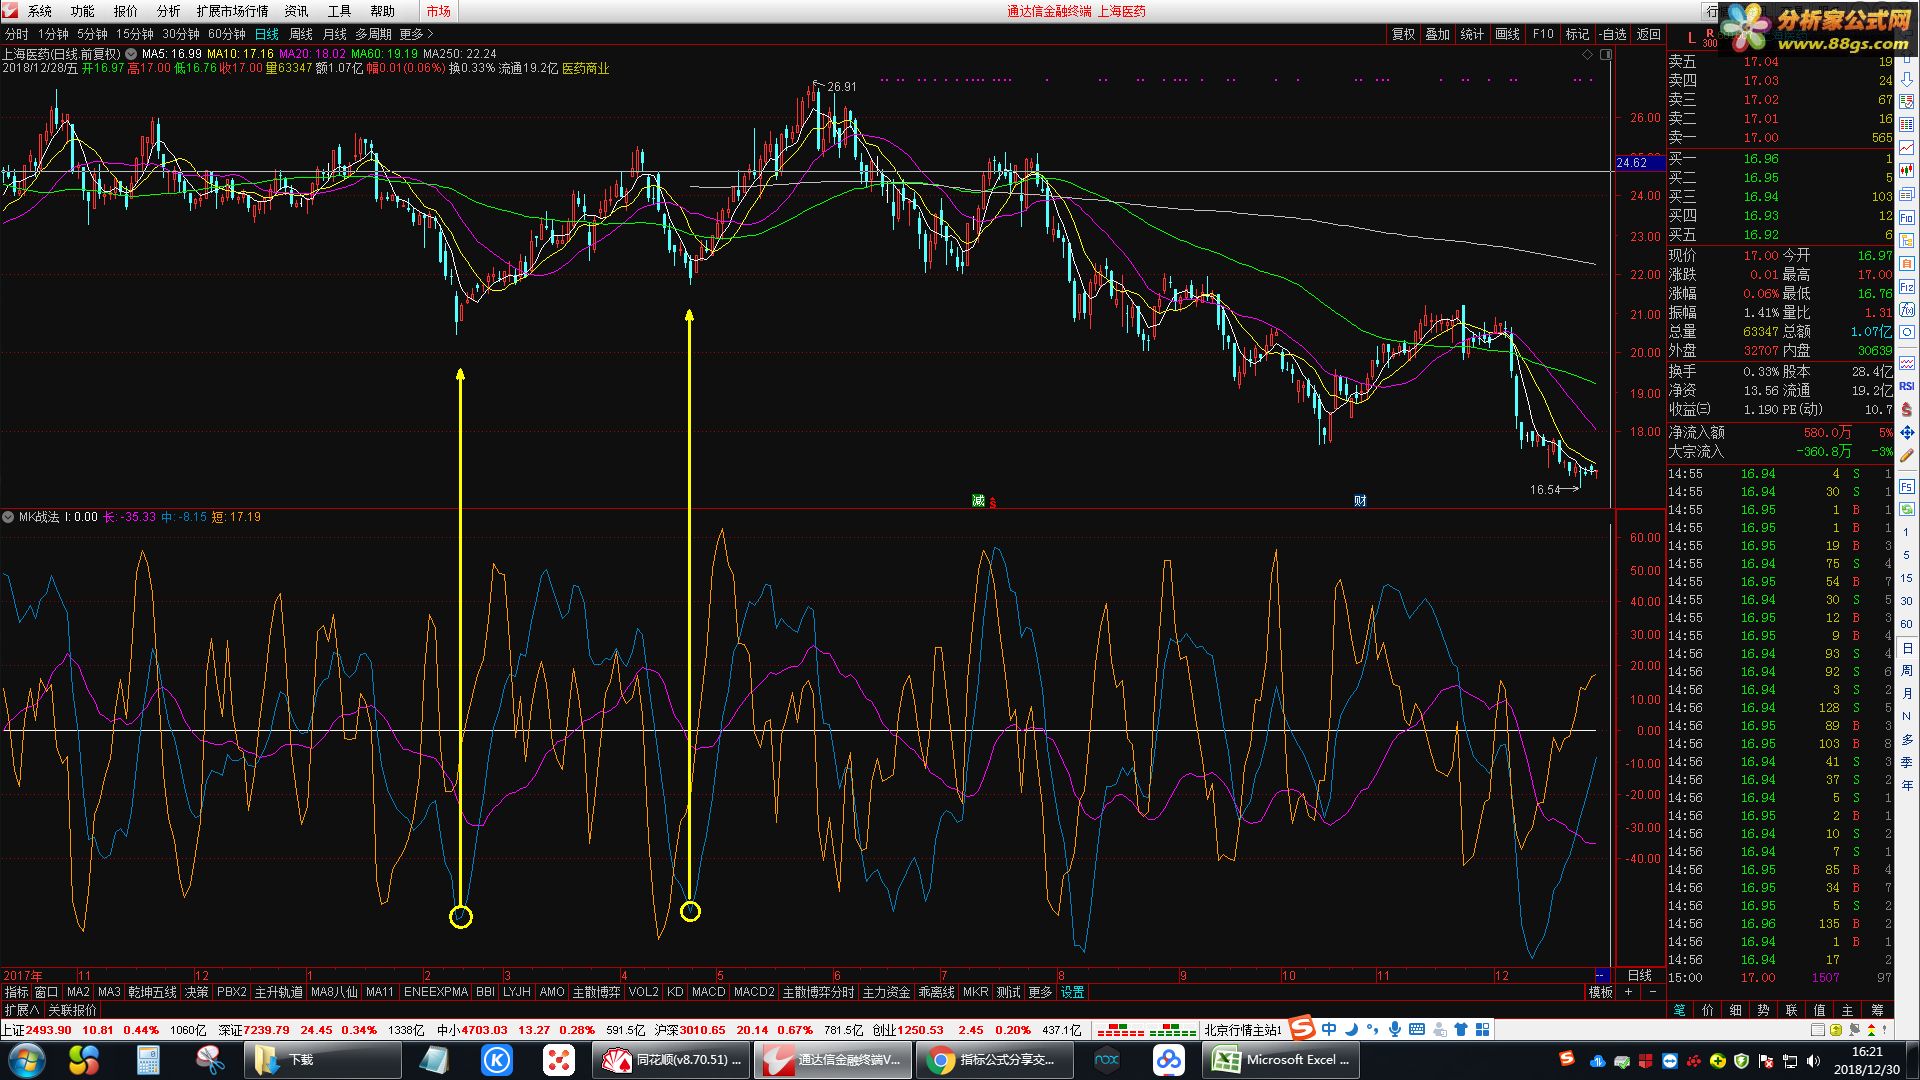Click the plus button next to 模板
1920x1080 pixels.
(1628, 992)
